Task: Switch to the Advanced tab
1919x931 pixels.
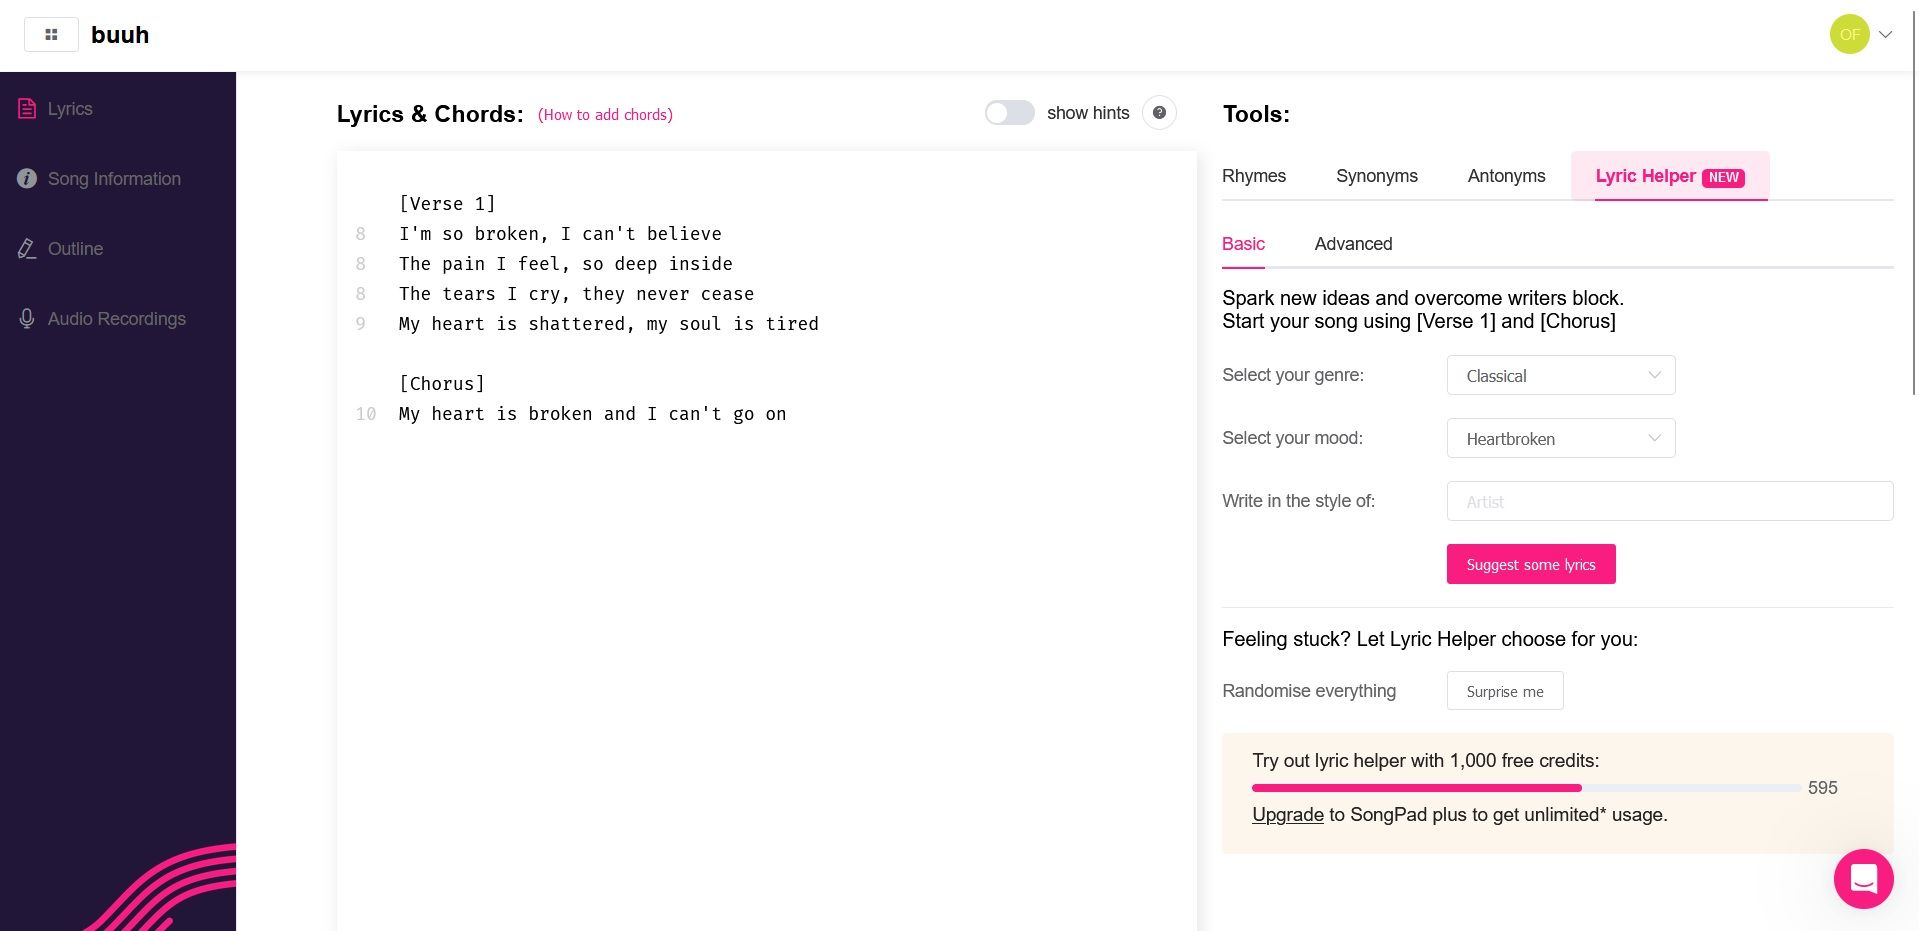Action: coord(1353,244)
